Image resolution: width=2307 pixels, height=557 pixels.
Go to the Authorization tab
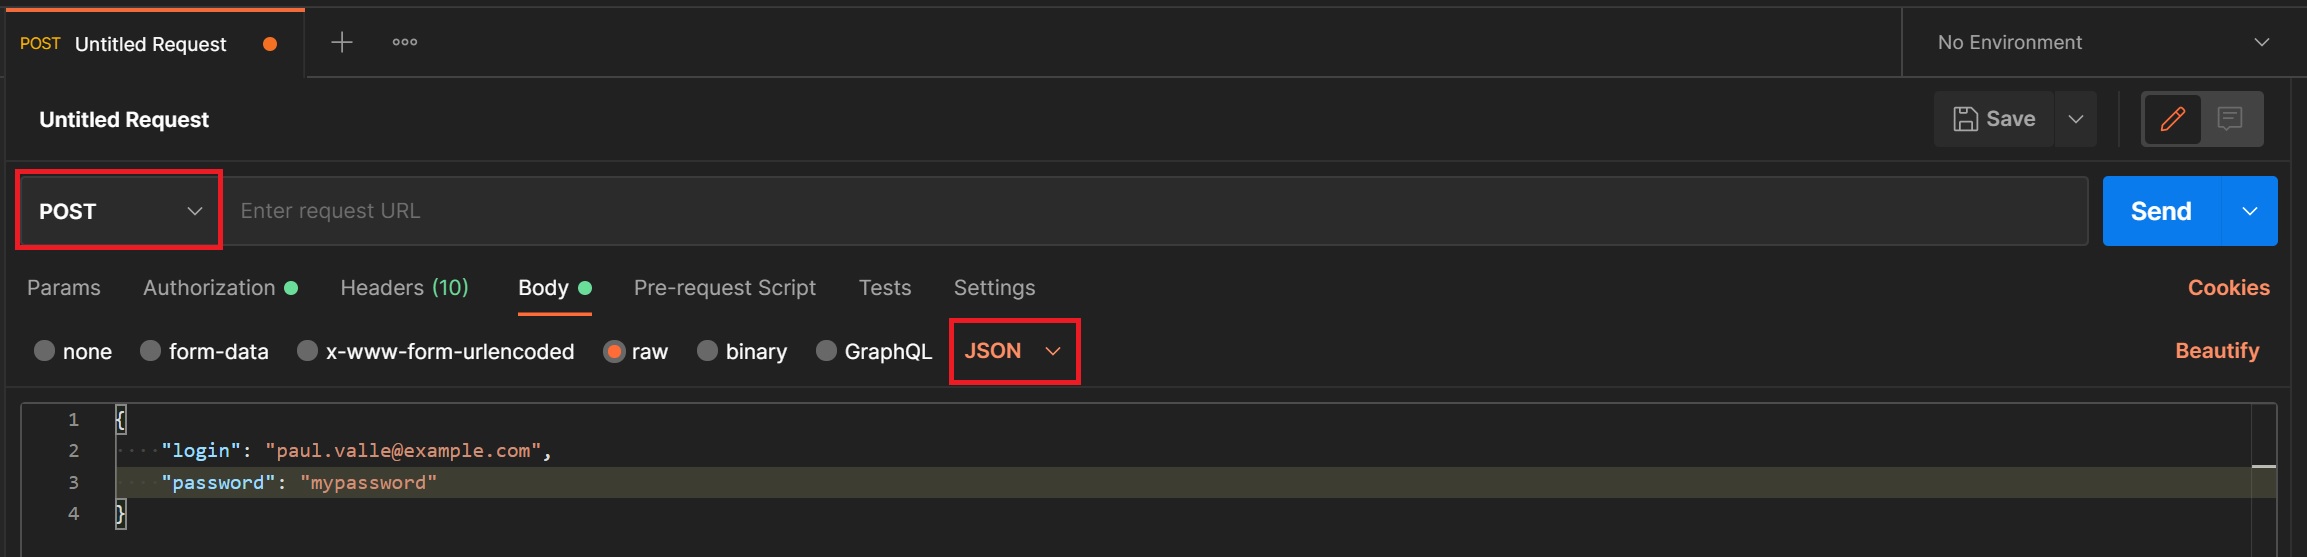[x=209, y=288]
